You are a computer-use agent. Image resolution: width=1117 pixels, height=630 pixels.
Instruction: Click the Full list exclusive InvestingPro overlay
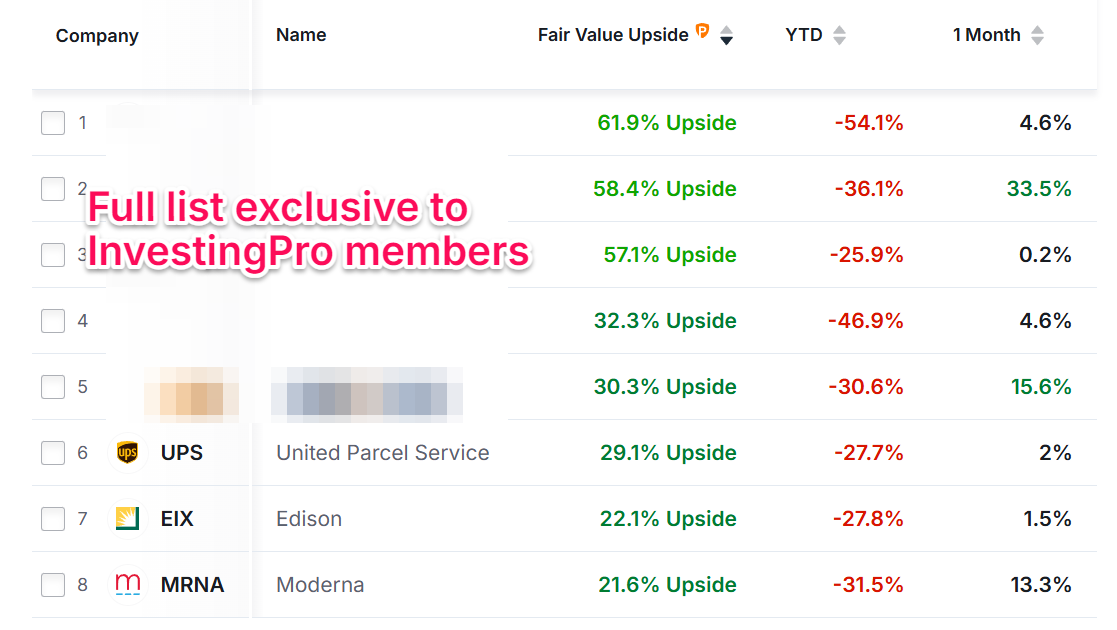[x=307, y=230]
